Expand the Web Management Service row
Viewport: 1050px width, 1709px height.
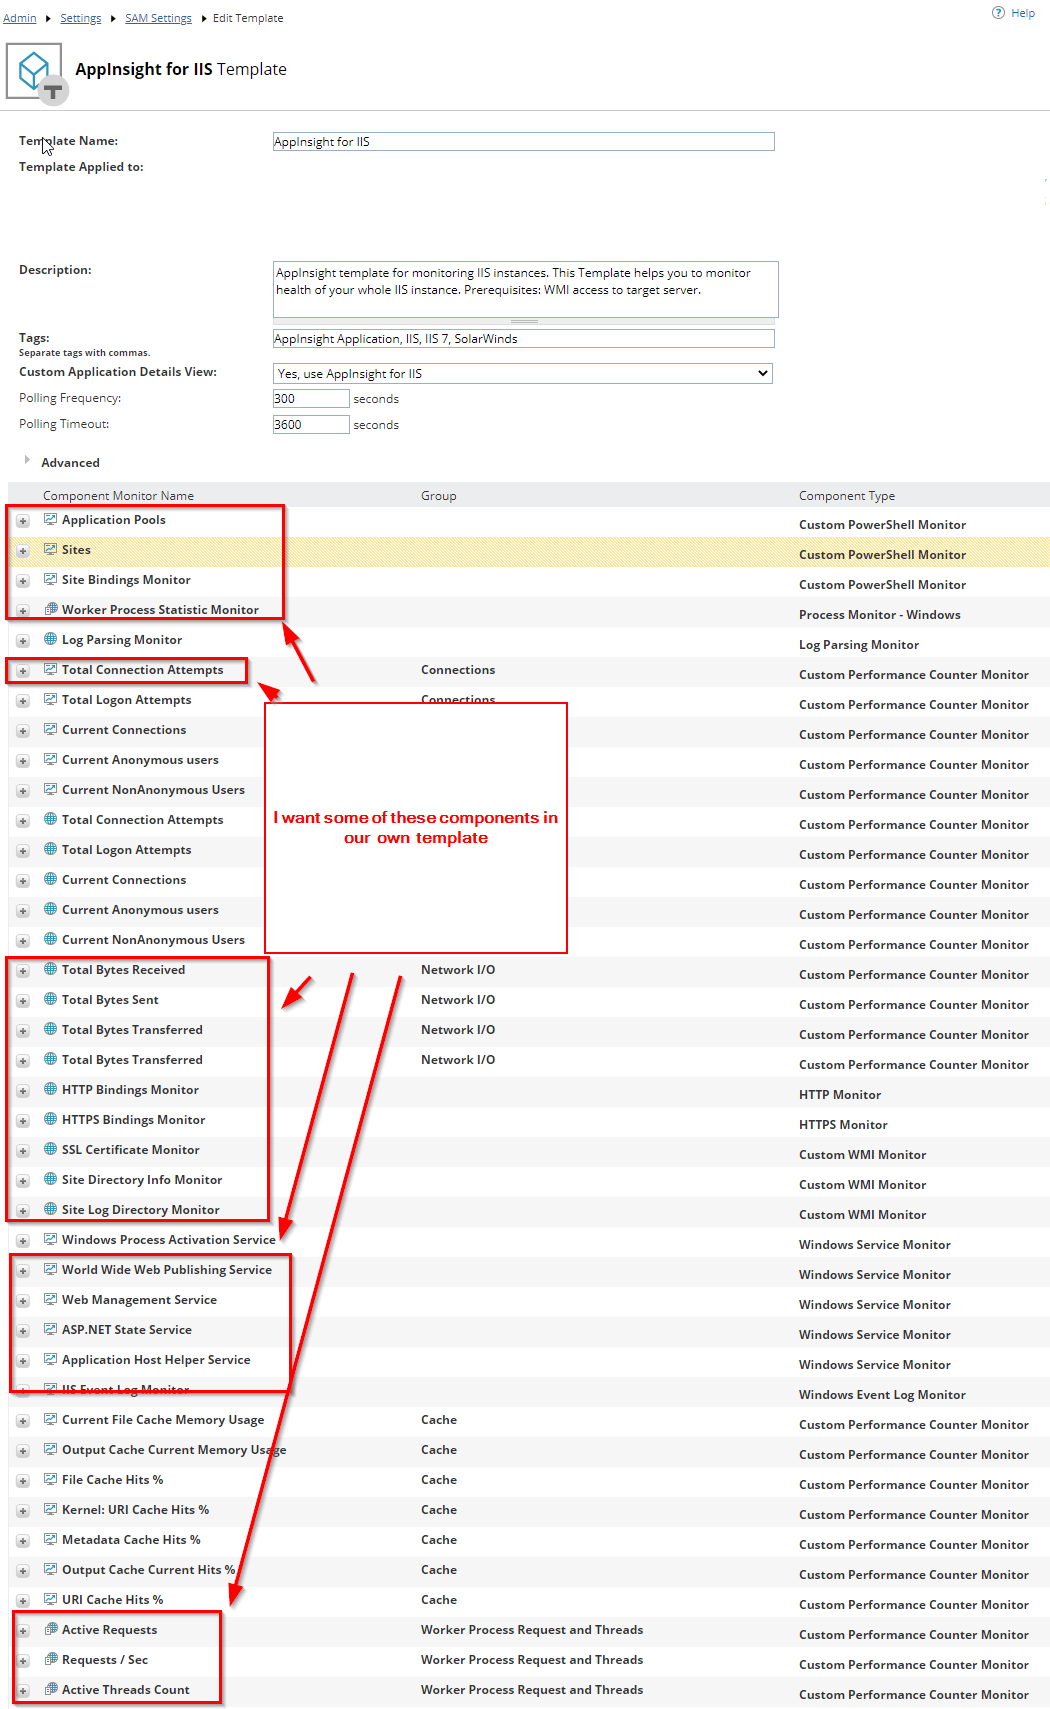tap(23, 1301)
